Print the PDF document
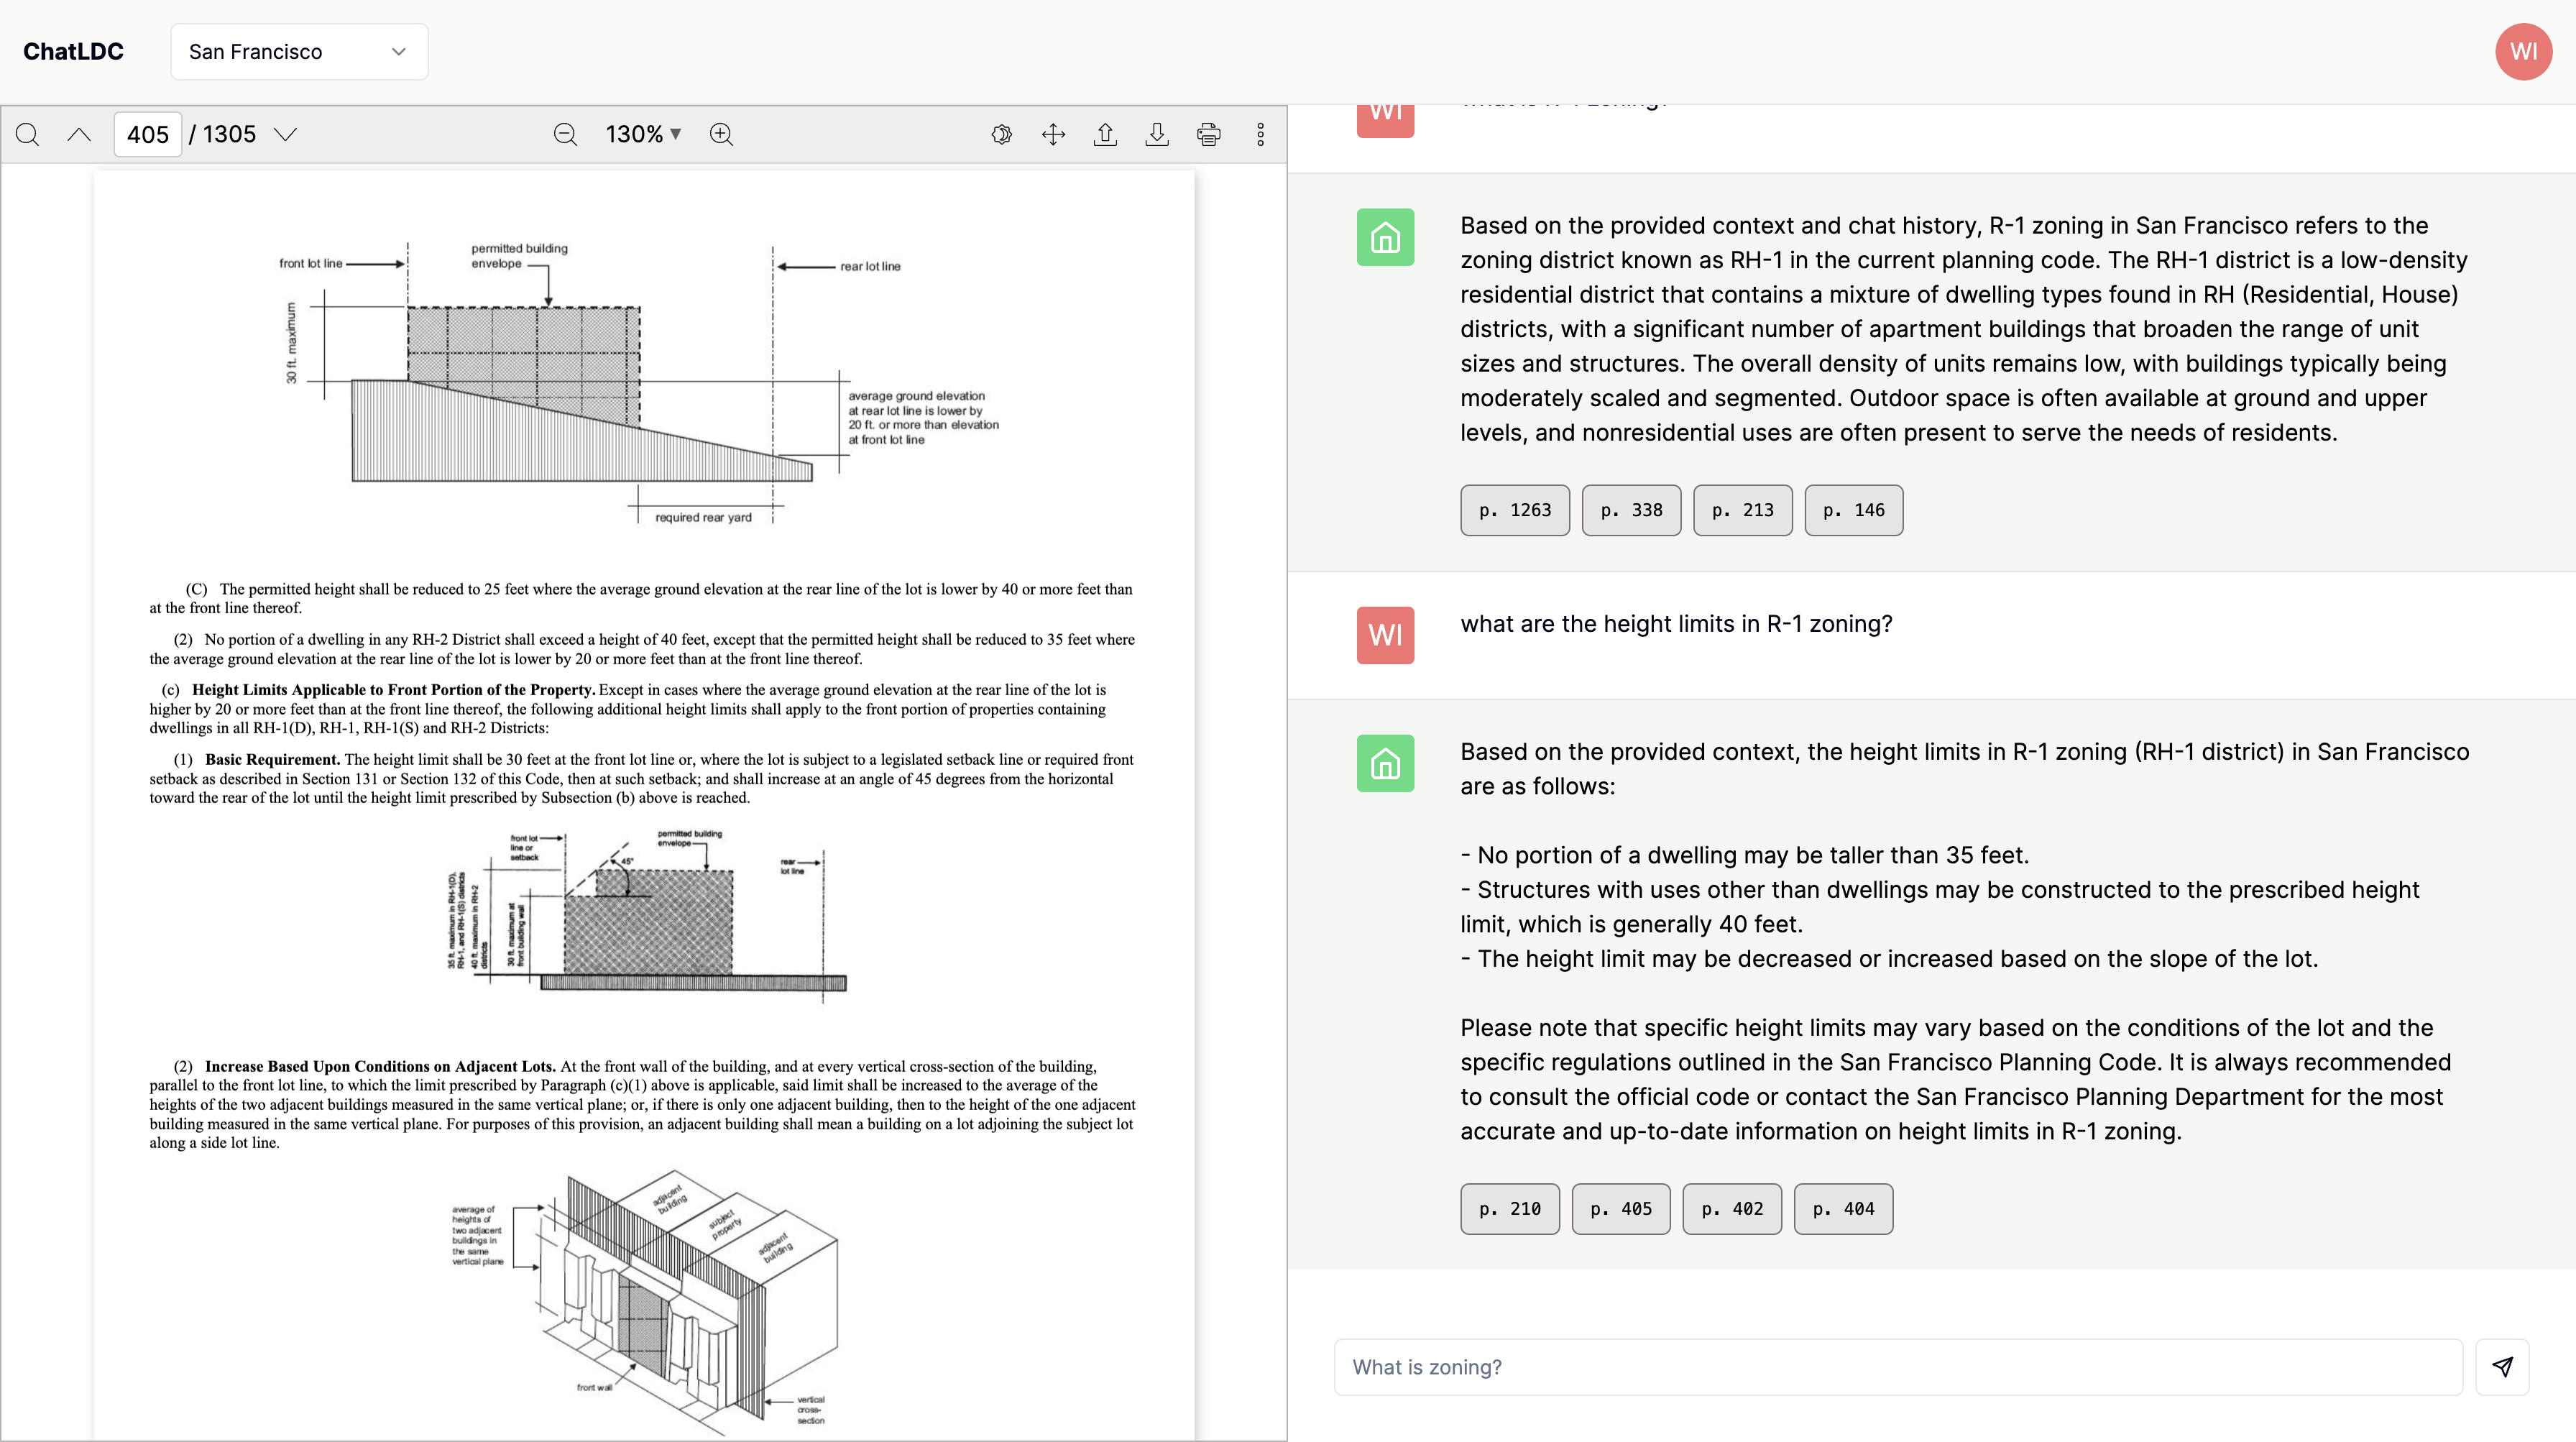Image resolution: width=2576 pixels, height=1442 pixels. pyautogui.click(x=1209, y=134)
